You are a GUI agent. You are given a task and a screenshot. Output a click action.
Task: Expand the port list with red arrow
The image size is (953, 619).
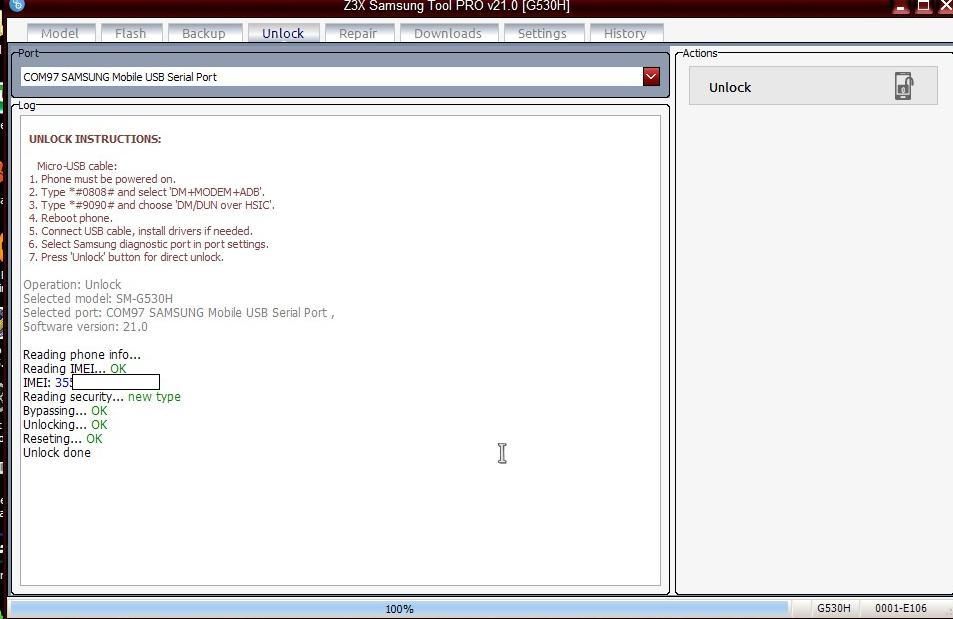click(x=651, y=77)
